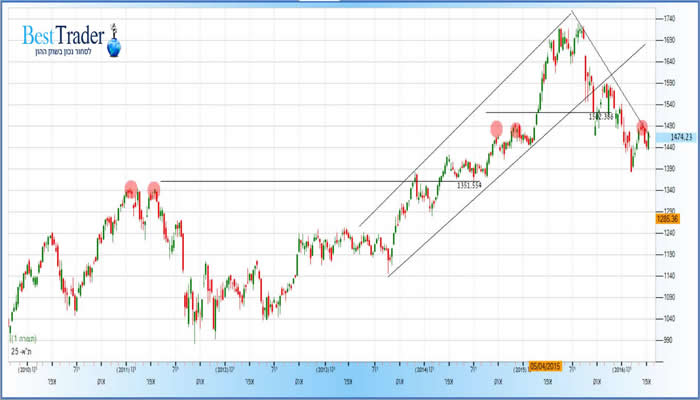Click the red circle marker right of the 2014 pair

[x=516, y=129]
